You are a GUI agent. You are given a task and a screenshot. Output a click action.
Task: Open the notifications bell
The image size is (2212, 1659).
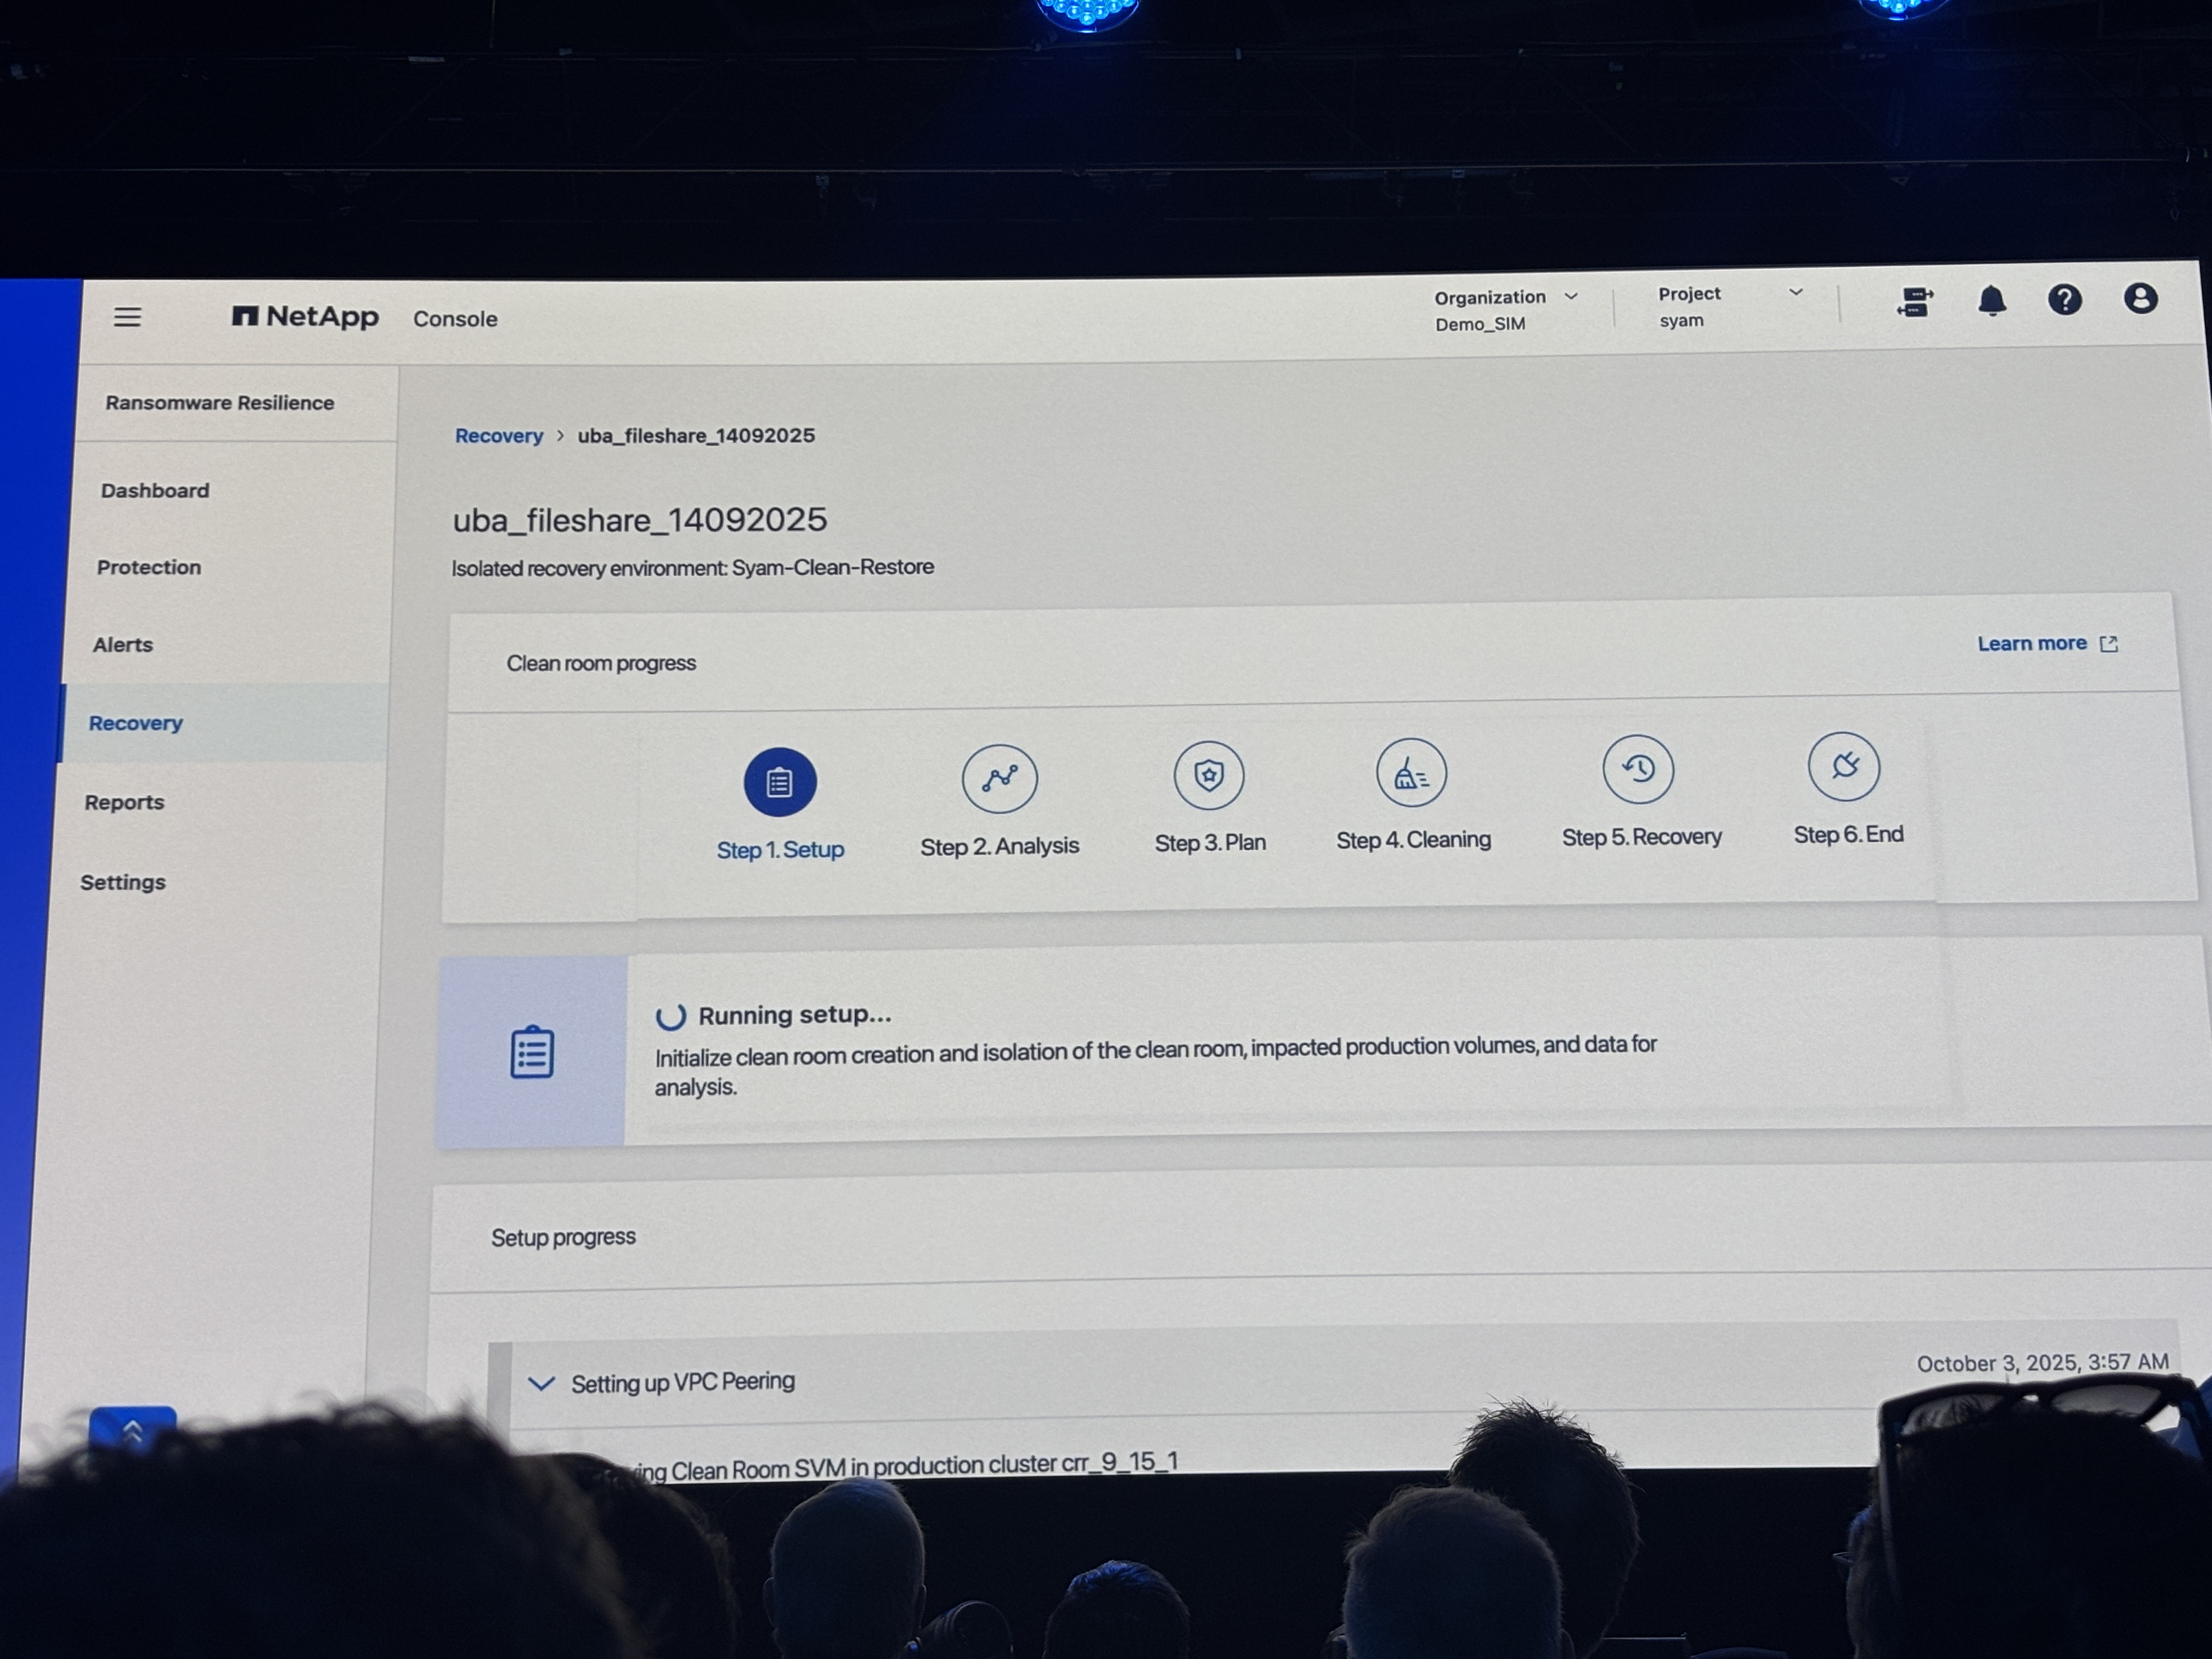1992,301
